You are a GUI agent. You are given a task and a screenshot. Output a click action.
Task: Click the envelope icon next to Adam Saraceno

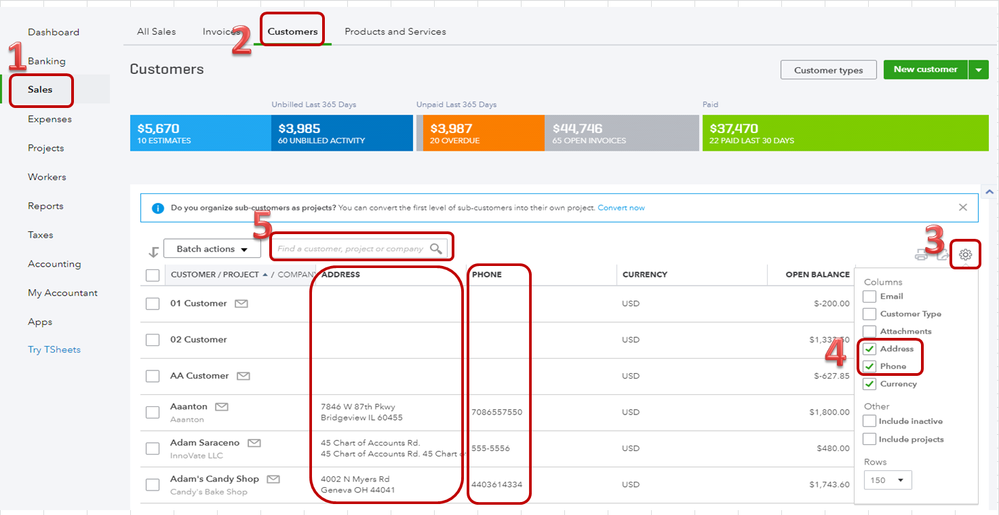pos(254,442)
